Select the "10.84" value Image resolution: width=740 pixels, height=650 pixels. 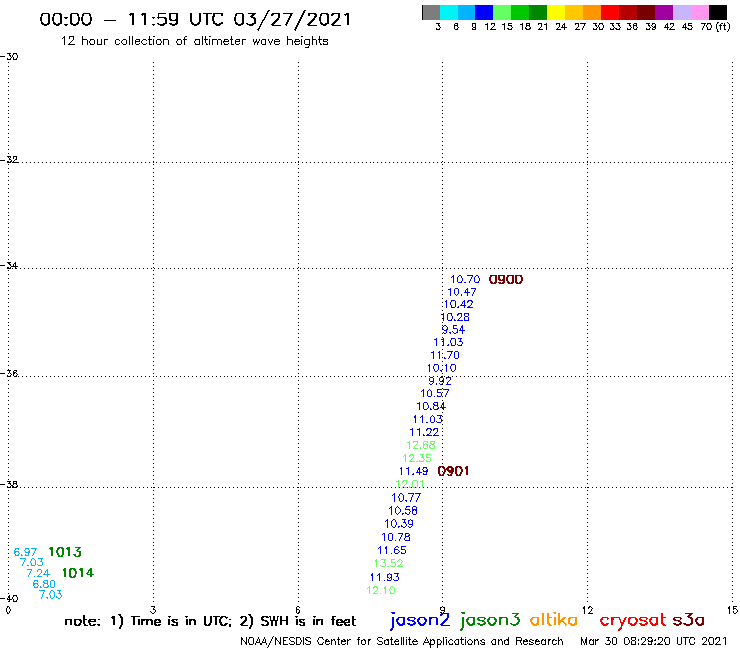pyautogui.click(x=431, y=406)
